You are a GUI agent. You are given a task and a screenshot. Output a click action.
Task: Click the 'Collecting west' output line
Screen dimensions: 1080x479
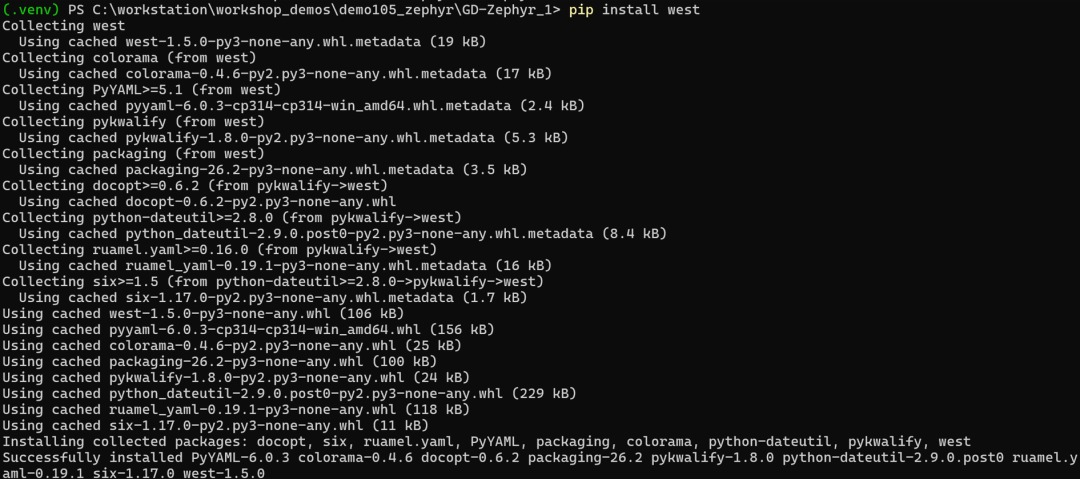click(64, 26)
